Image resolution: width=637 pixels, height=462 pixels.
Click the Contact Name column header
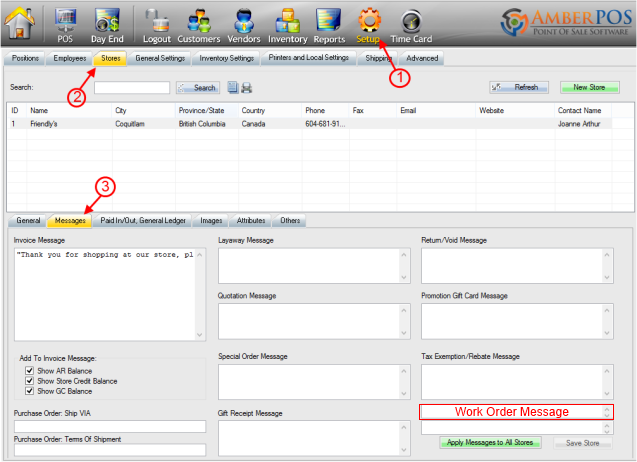(x=583, y=110)
